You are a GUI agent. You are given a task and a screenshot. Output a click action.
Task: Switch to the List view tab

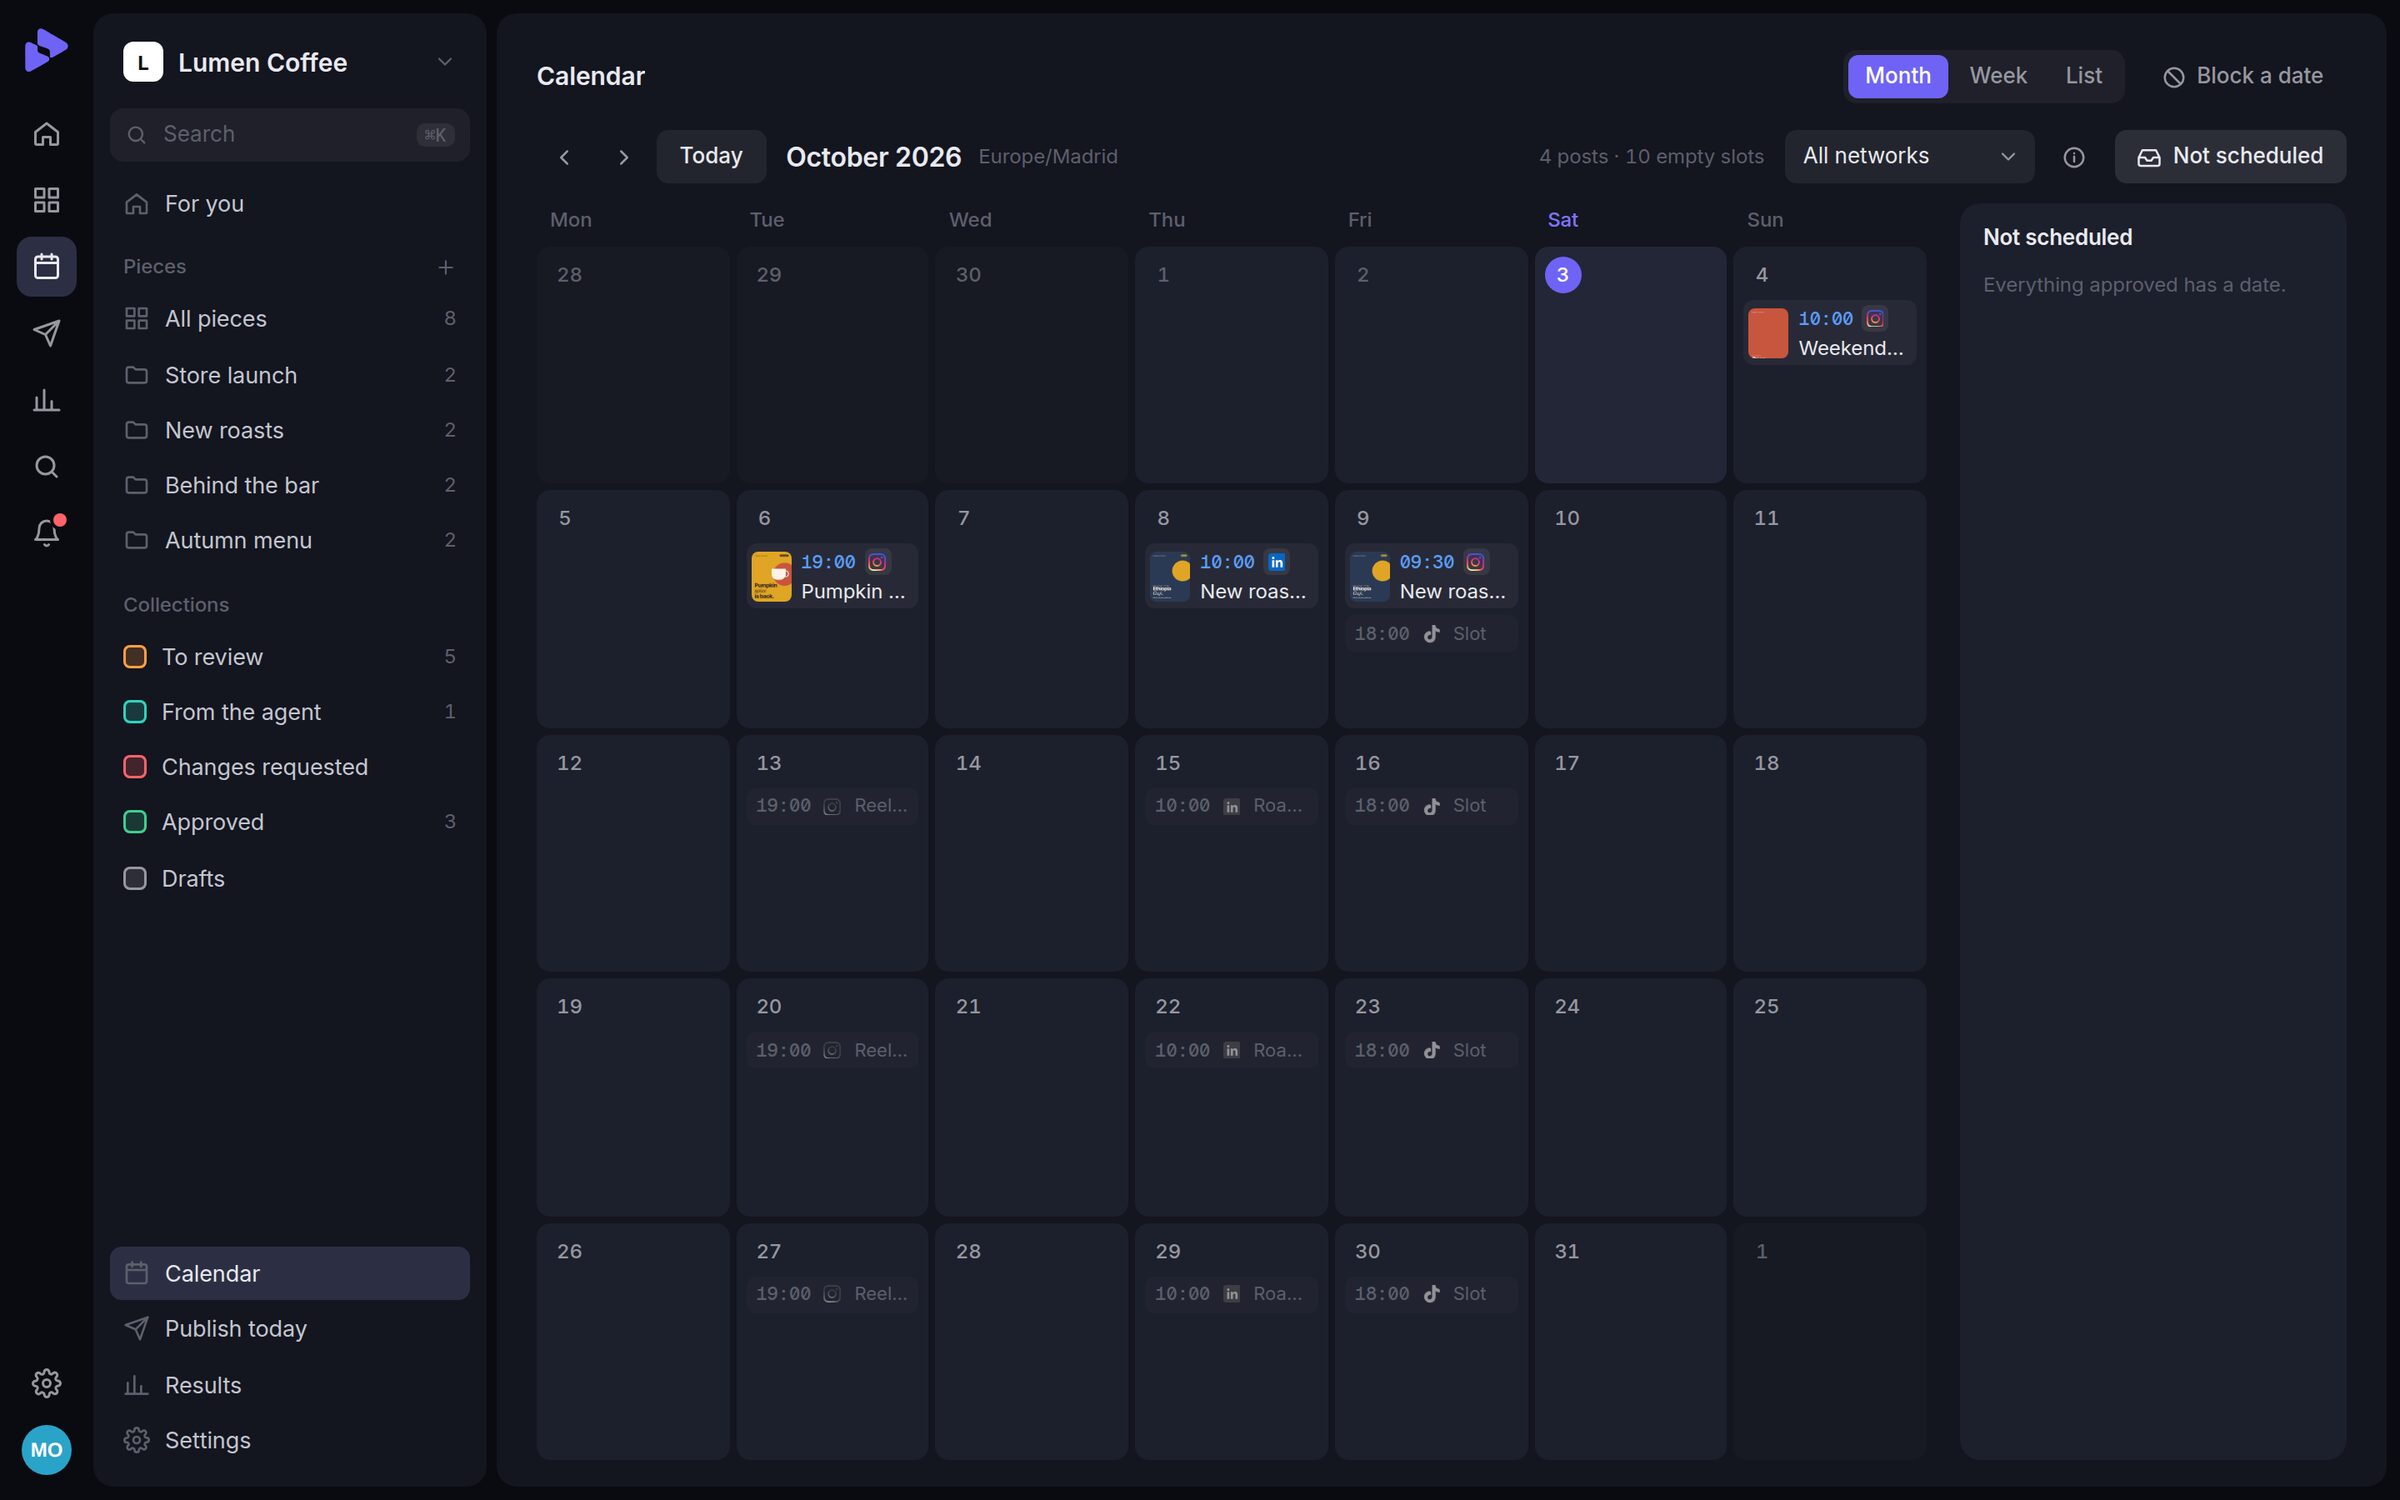pos(2084,76)
